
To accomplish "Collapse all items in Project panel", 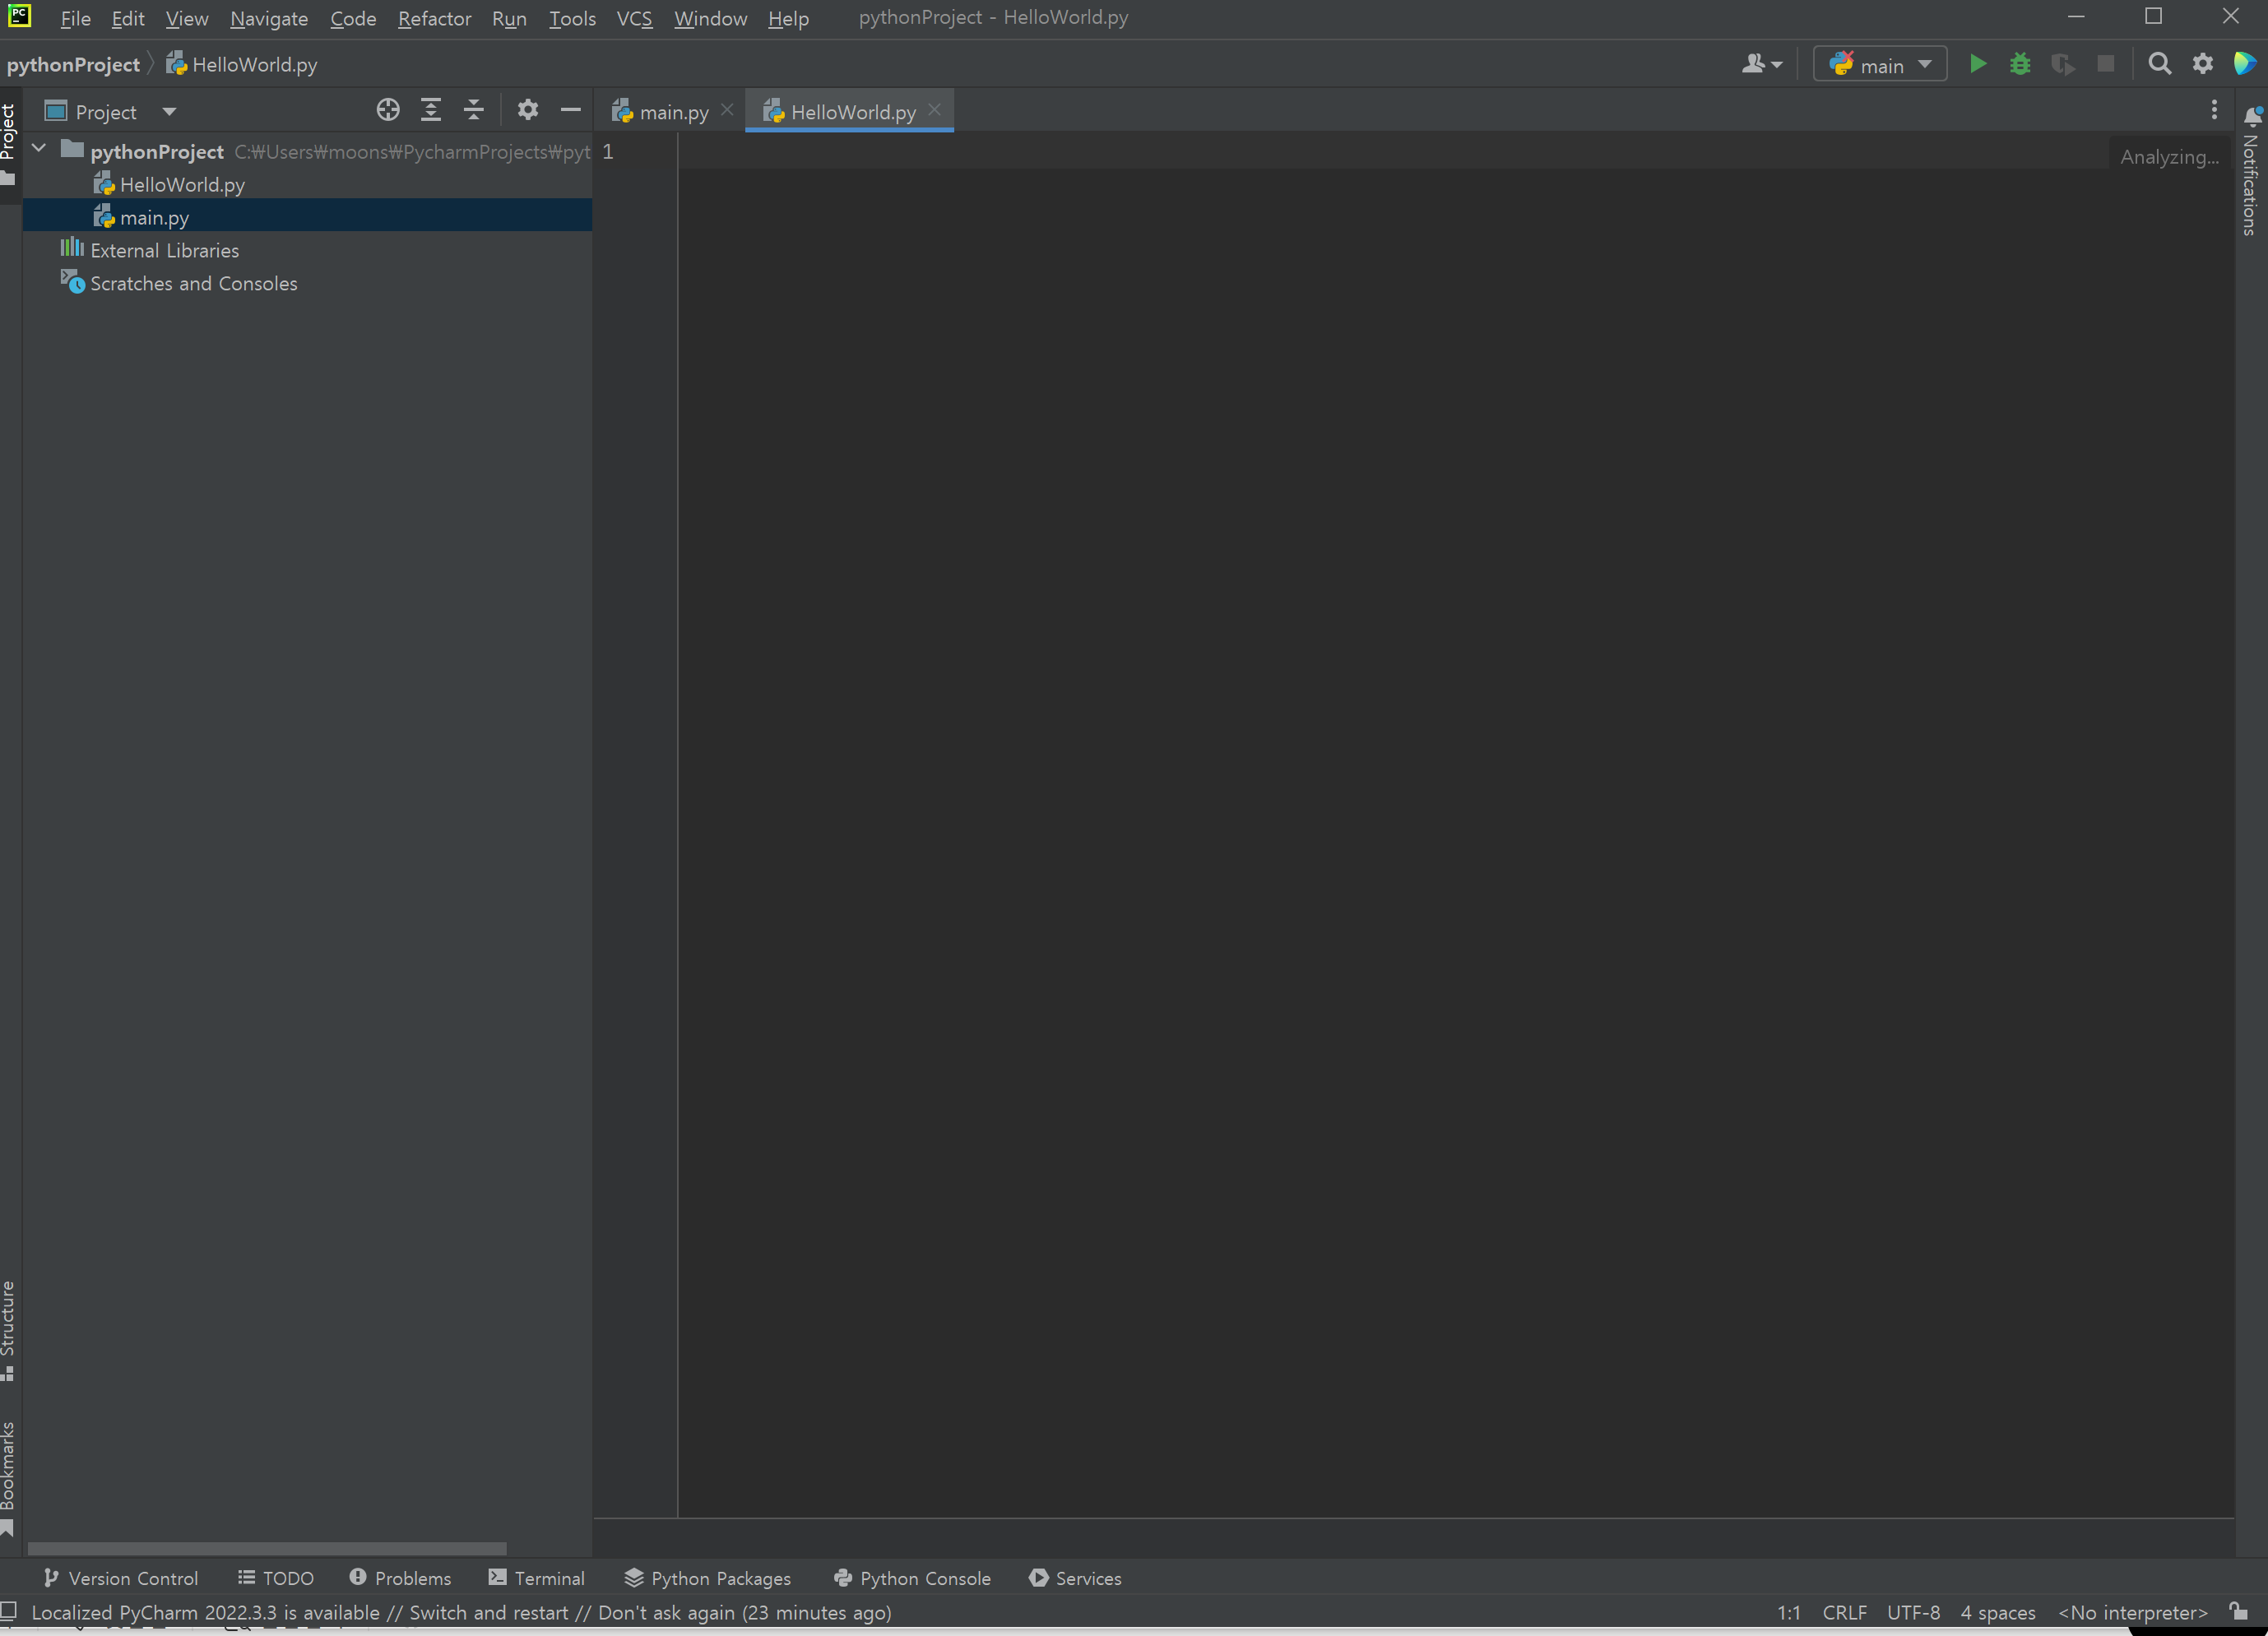I will tap(474, 111).
